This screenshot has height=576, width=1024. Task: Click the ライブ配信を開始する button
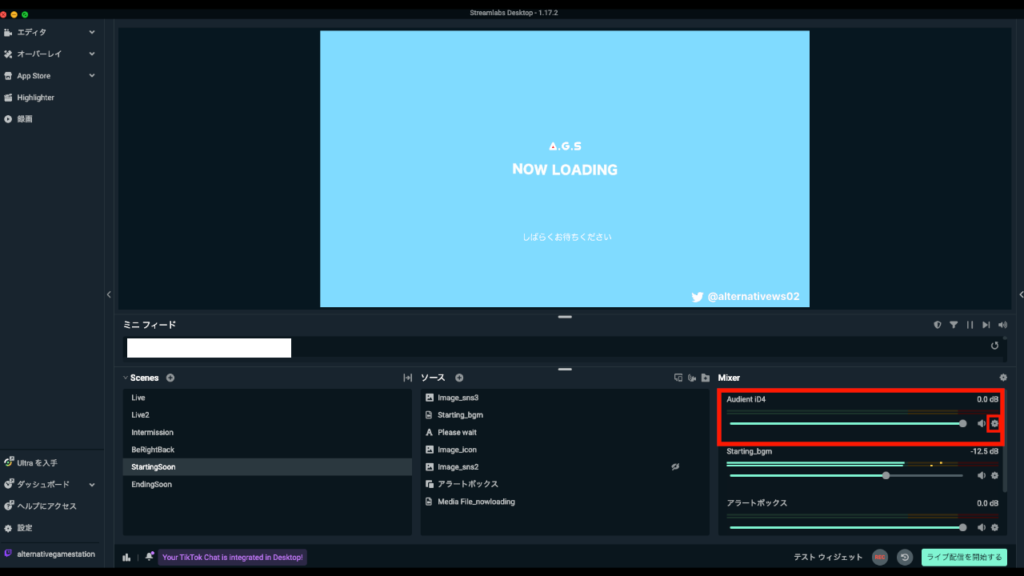964,557
